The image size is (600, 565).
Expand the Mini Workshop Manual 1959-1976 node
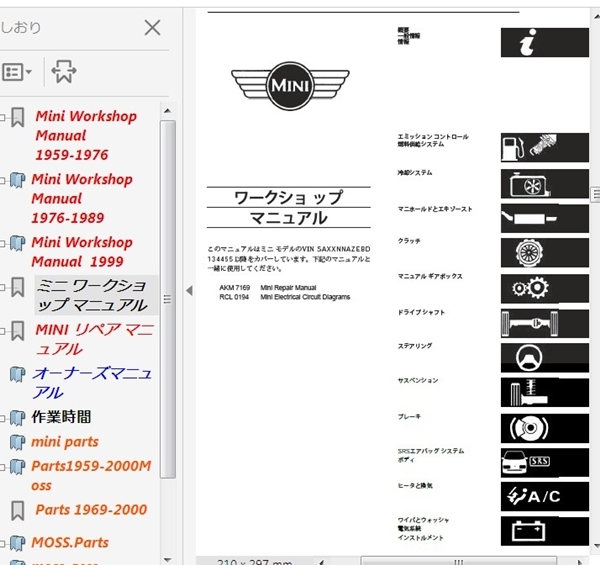click(x=2, y=117)
